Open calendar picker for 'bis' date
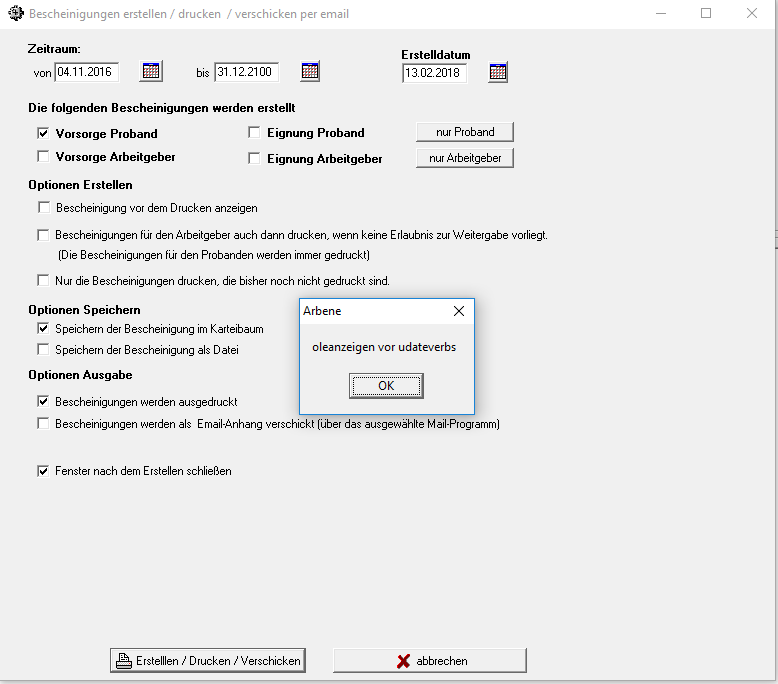The width and height of the screenshot is (778, 684). coord(310,71)
